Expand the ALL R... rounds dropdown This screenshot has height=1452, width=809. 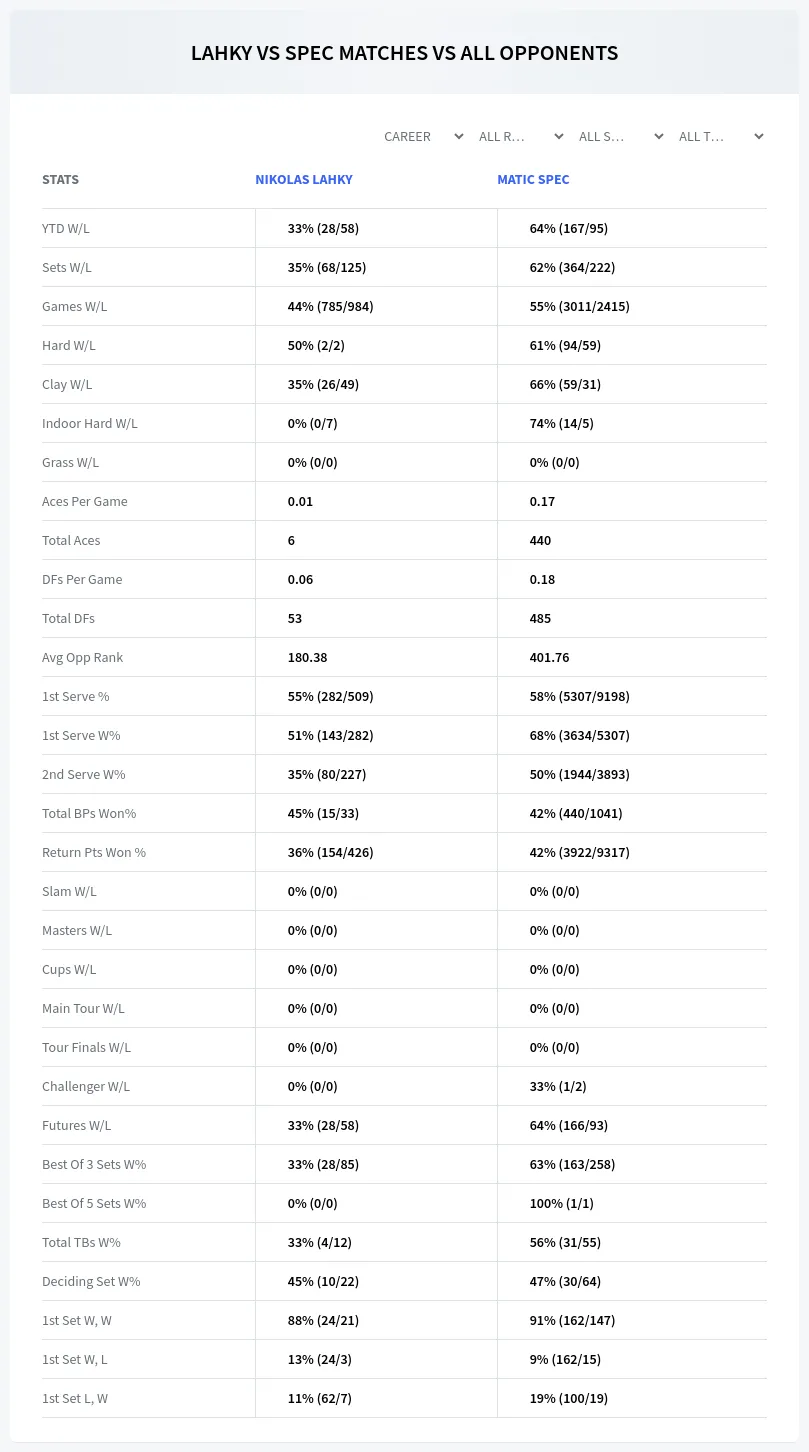pyautogui.click(x=521, y=136)
